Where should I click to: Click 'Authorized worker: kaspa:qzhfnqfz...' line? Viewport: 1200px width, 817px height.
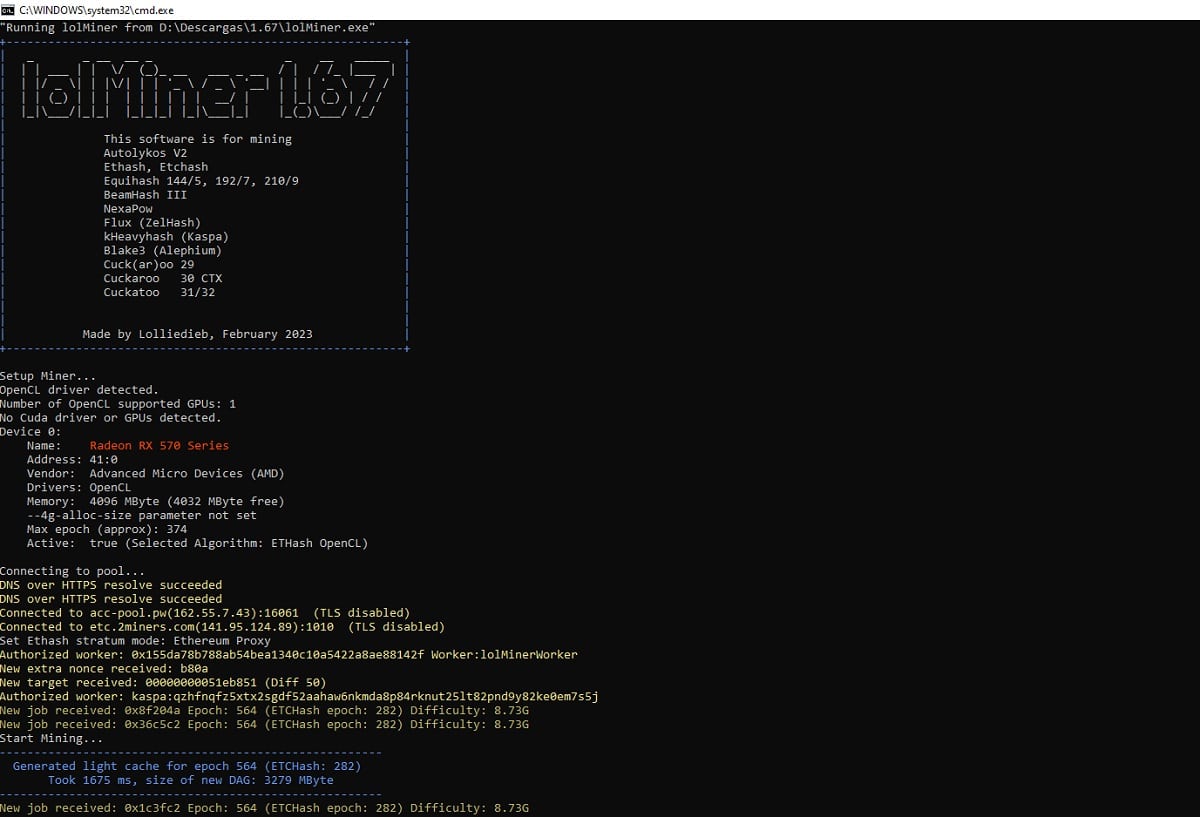[x=299, y=697]
